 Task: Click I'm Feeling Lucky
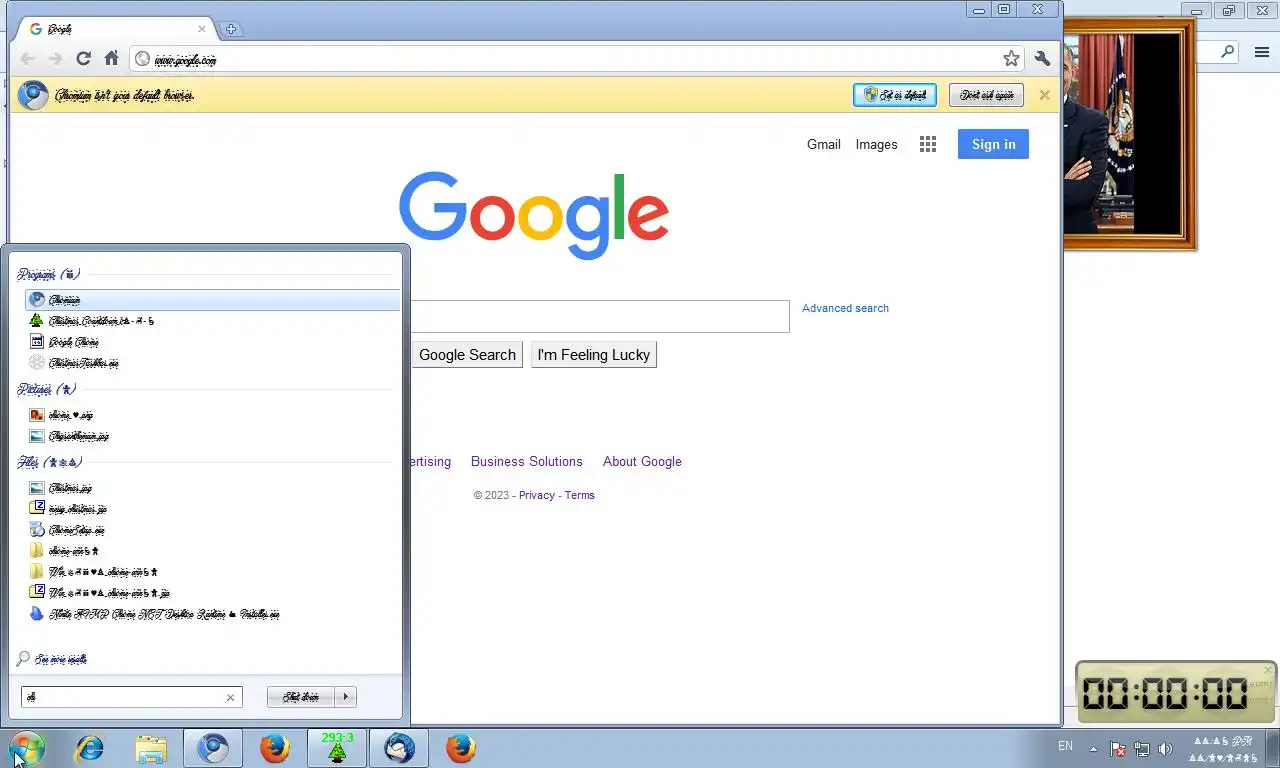594,355
